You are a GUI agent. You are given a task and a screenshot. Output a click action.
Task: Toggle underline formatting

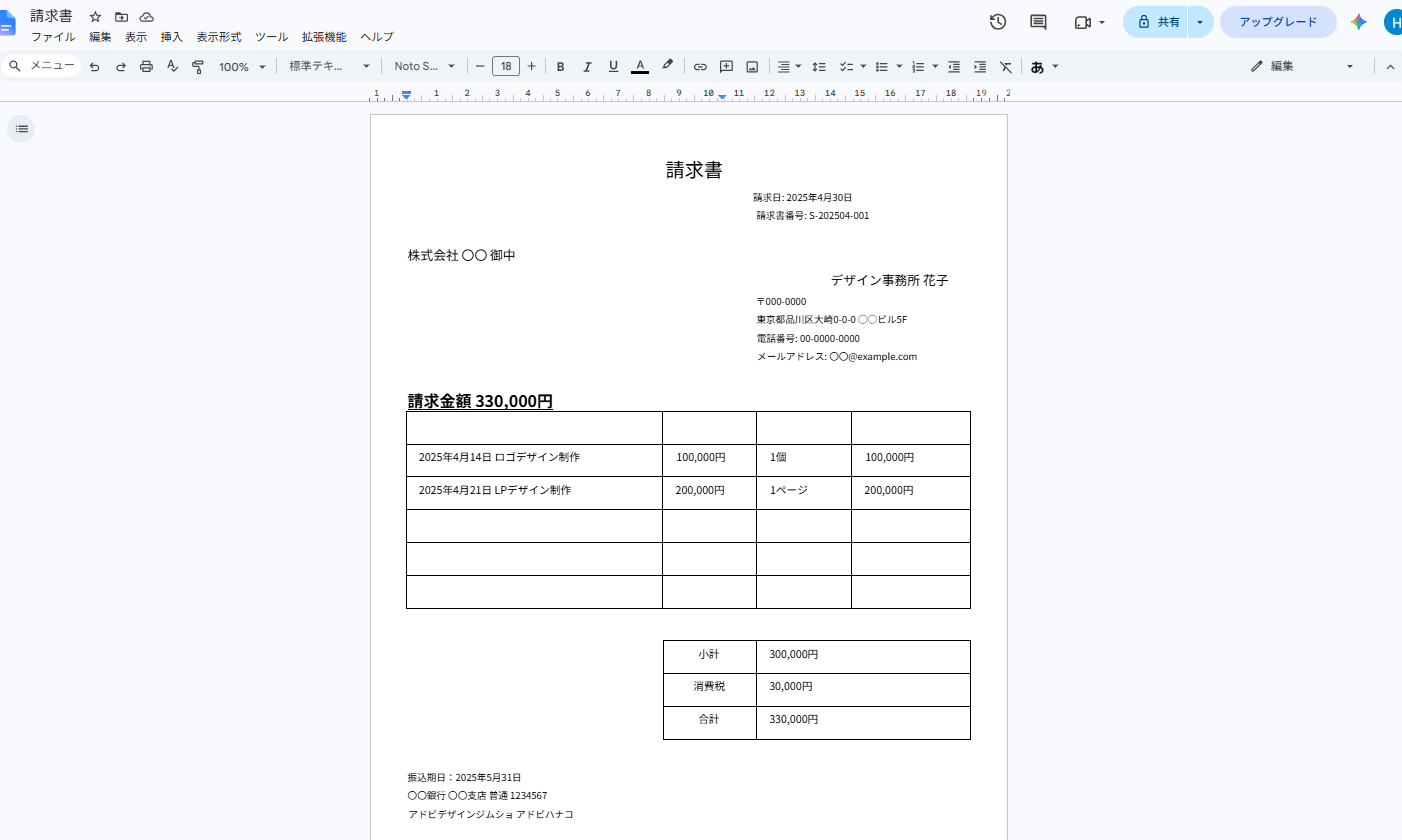613,67
